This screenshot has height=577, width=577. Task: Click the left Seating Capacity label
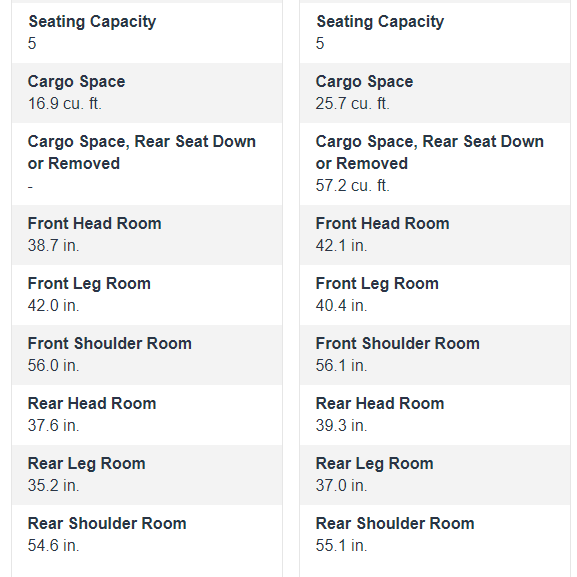pyautogui.click(x=92, y=22)
